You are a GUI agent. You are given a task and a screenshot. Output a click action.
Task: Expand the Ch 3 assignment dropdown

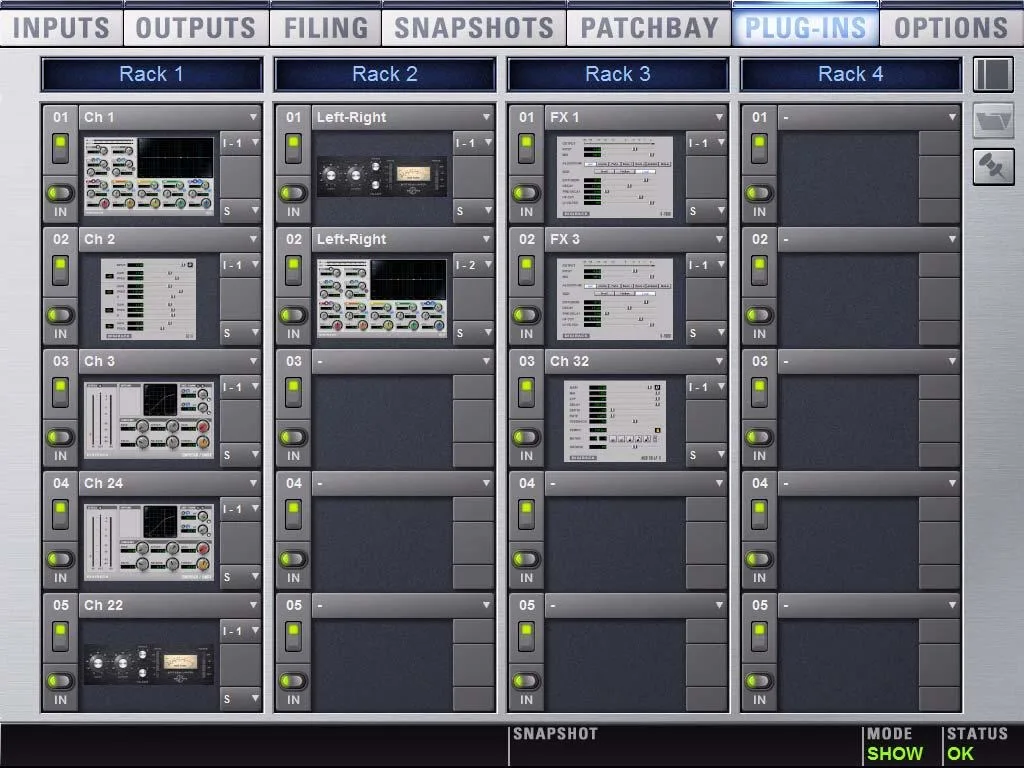pos(170,361)
